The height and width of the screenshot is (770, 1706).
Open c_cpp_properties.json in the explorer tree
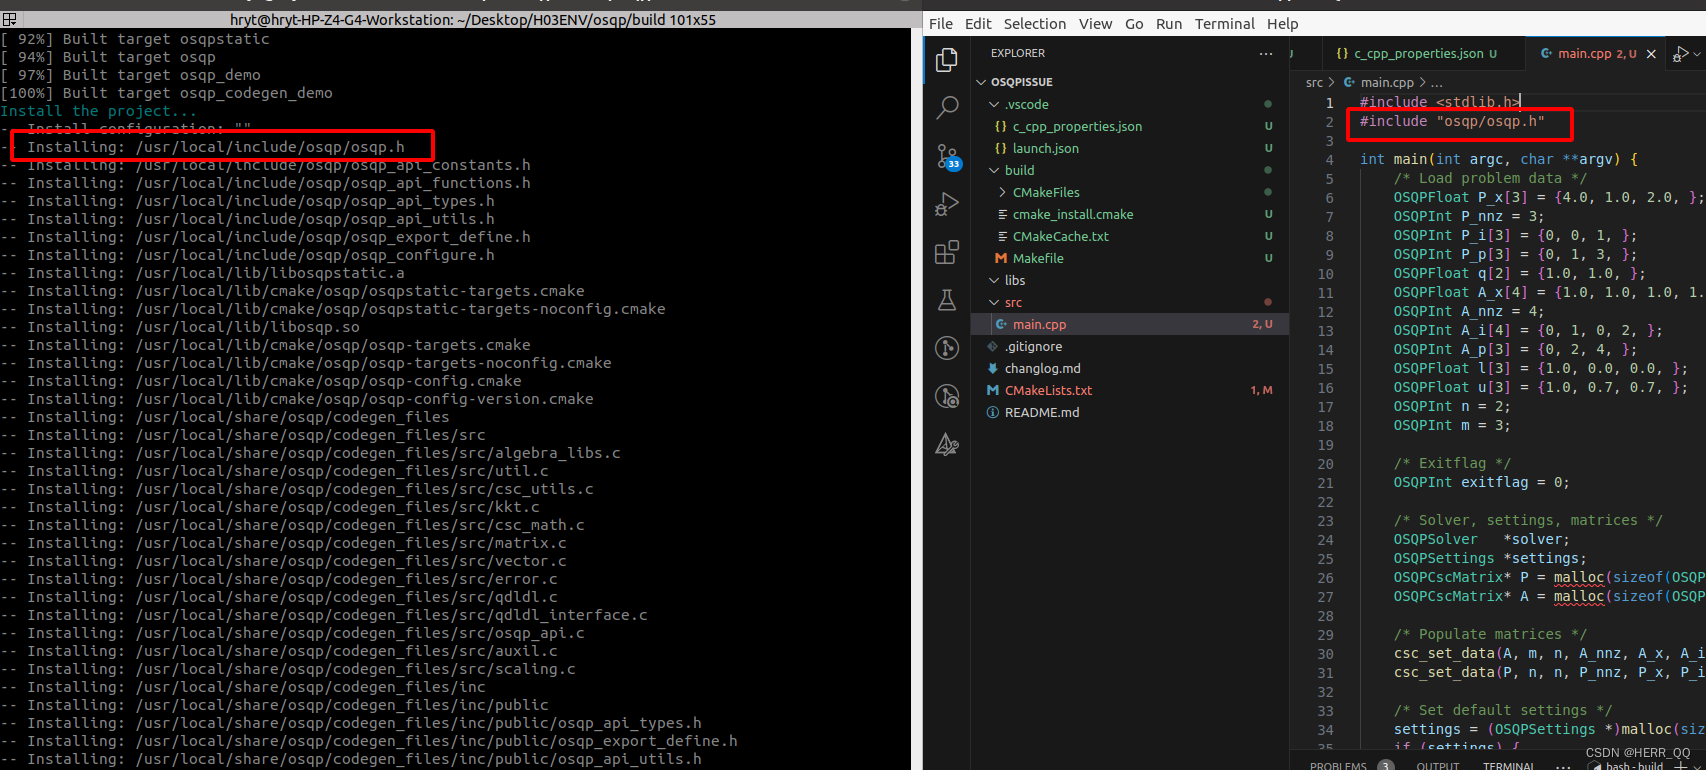1130,126
